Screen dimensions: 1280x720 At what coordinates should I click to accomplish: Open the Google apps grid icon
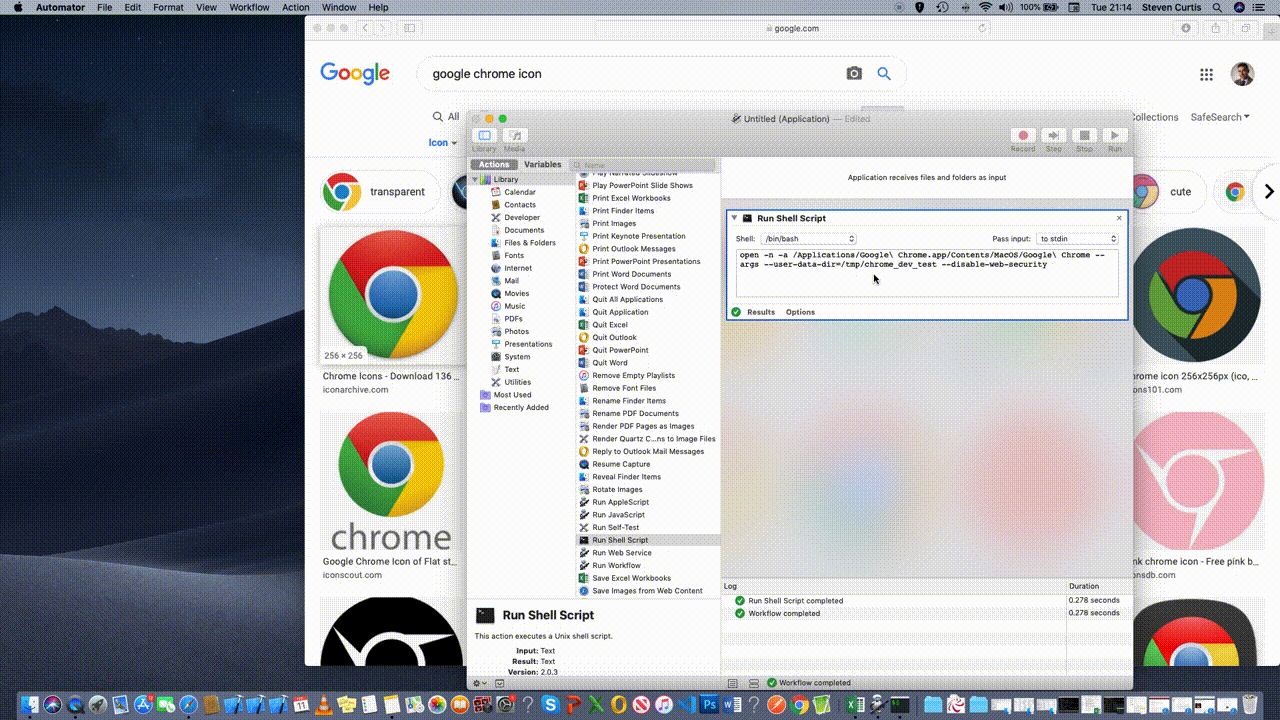point(1206,75)
